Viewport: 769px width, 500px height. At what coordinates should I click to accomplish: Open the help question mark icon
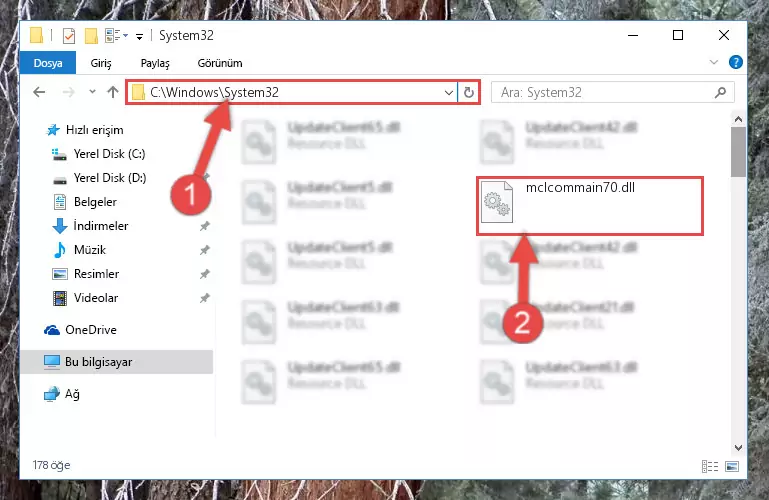point(735,62)
